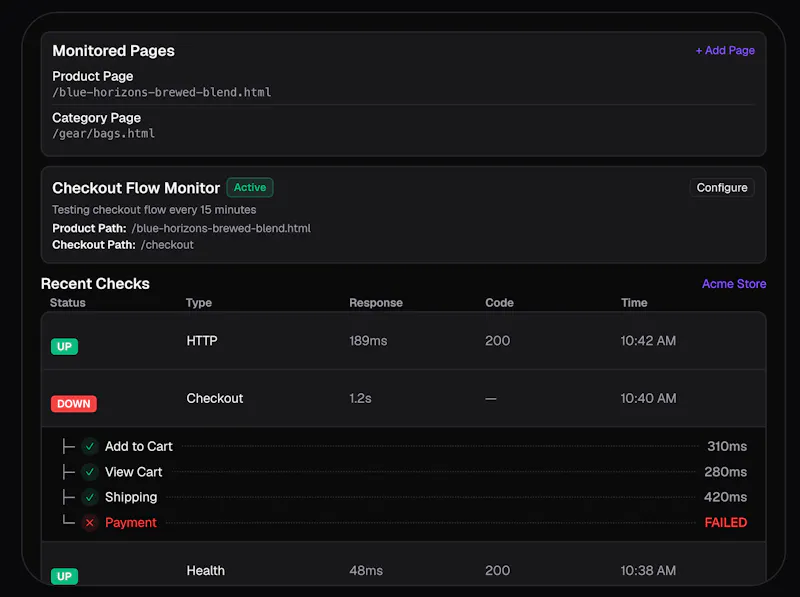Viewport: 800px width, 597px height.
Task: Click the FAILED status text
Action: 726,523
